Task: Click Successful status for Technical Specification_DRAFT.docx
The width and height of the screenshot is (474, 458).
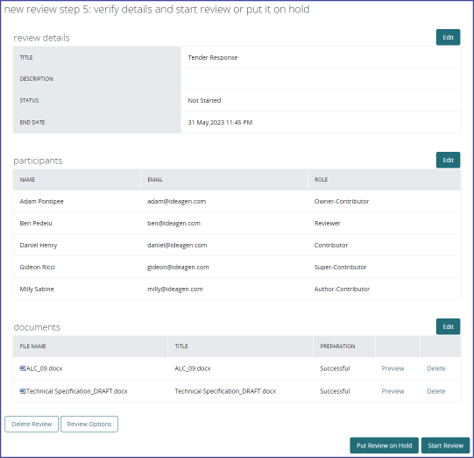Action: [335, 391]
